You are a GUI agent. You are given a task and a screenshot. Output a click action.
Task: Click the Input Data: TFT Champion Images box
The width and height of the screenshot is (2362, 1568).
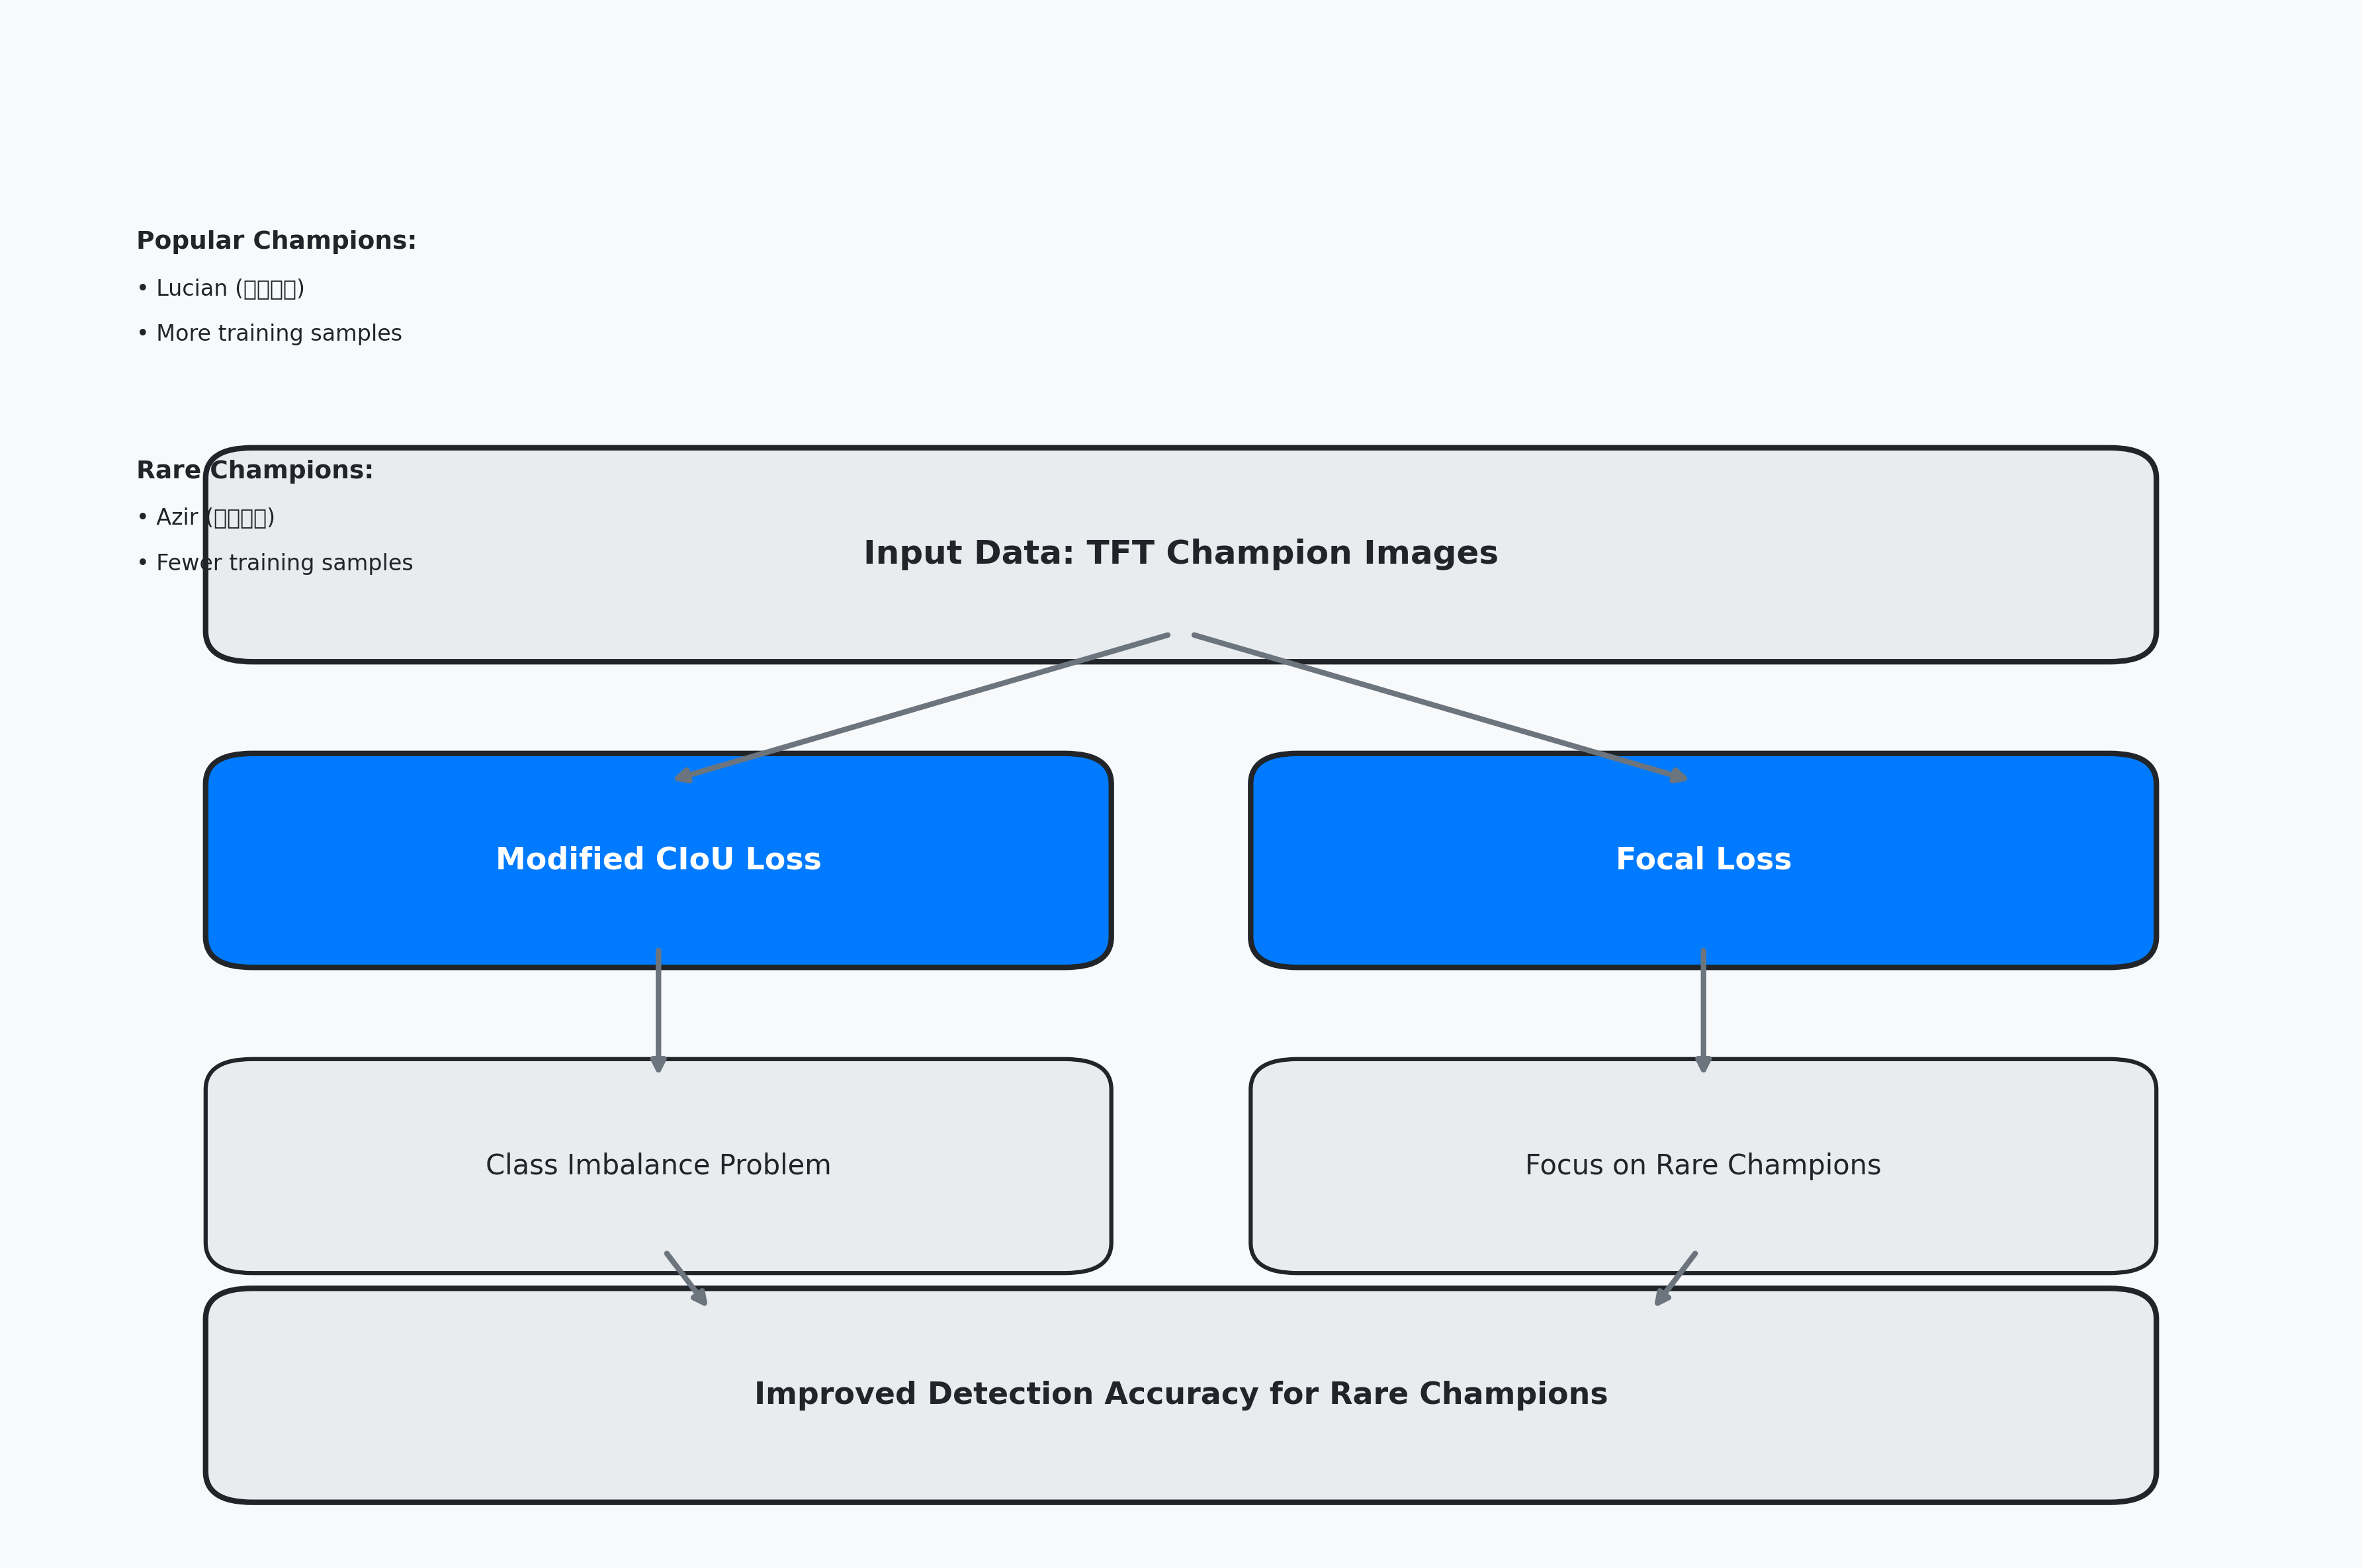coord(1180,553)
